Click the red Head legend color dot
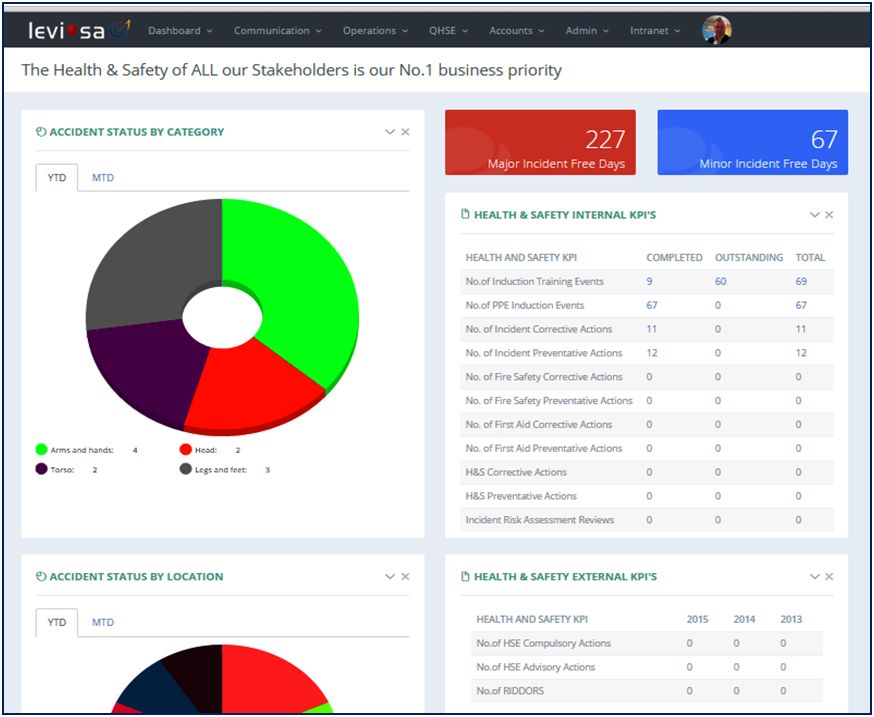Screen dimensions: 874x717 click(186, 450)
